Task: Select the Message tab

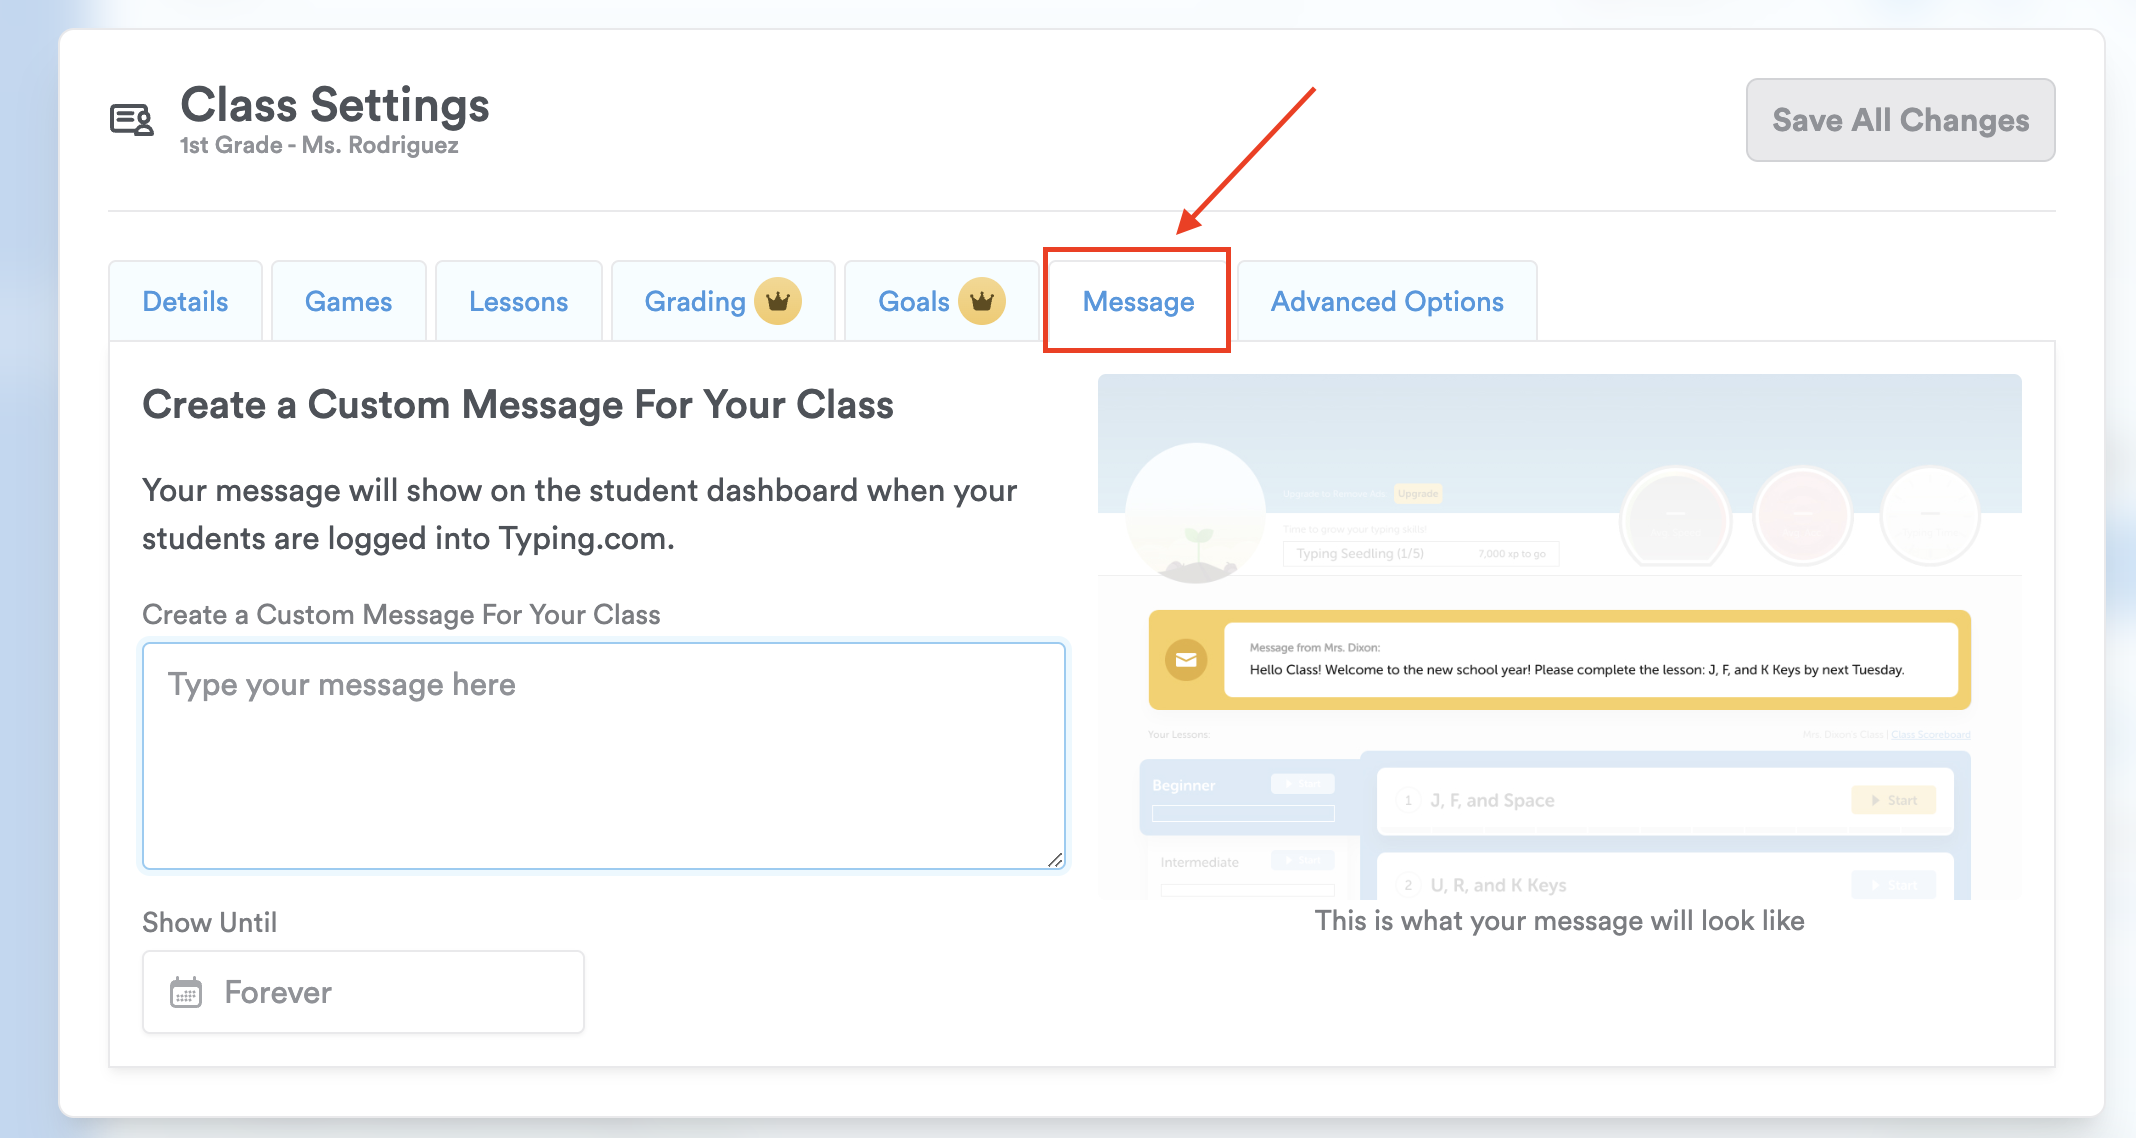Action: pyautogui.click(x=1138, y=302)
